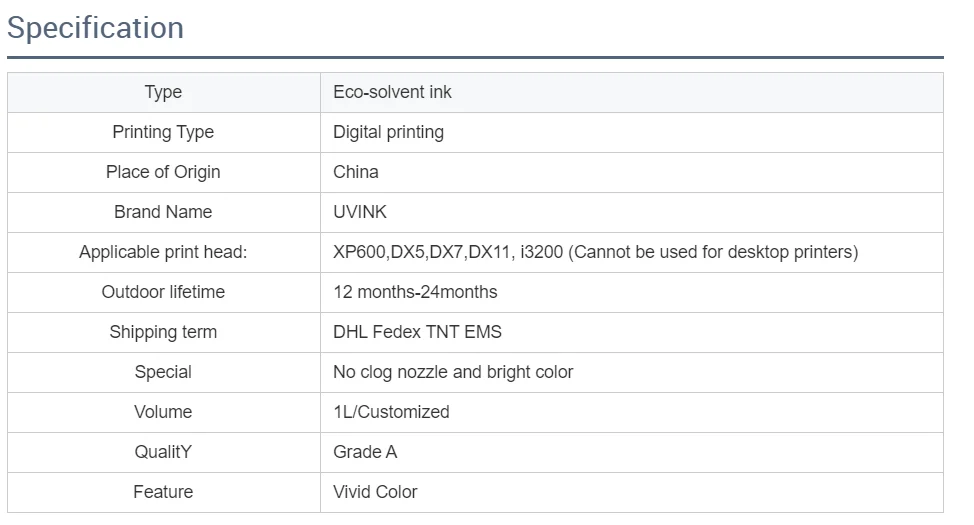
Task: Select the Vivid Color feature value
Action: coord(375,492)
